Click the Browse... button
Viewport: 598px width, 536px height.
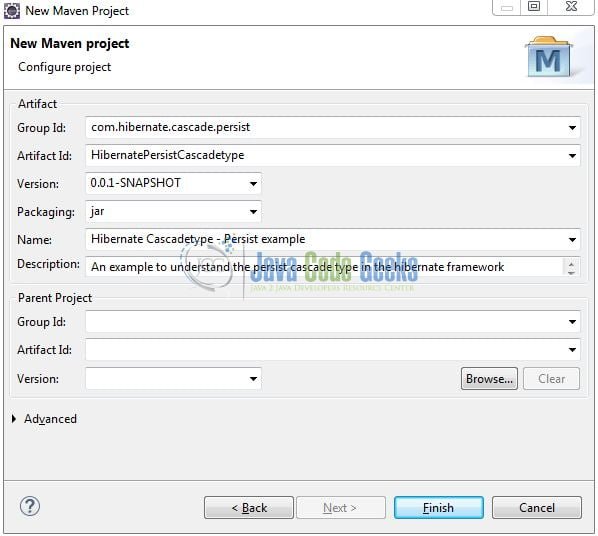489,378
